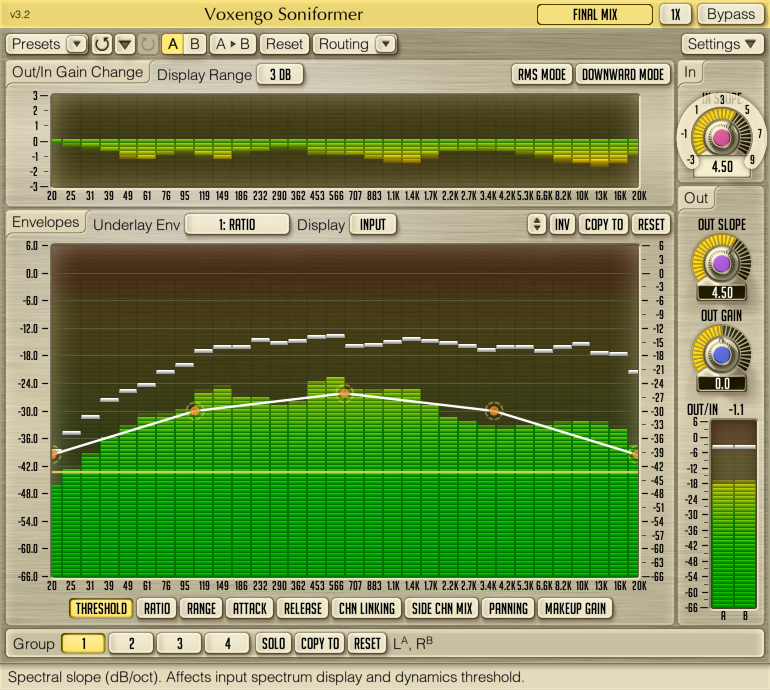Click the INV envelope button
This screenshot has width=770, height=690.
562,224
